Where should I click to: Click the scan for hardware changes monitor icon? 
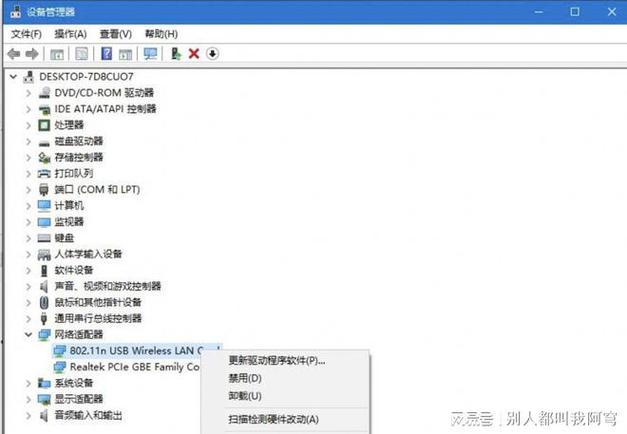(151, 54)
